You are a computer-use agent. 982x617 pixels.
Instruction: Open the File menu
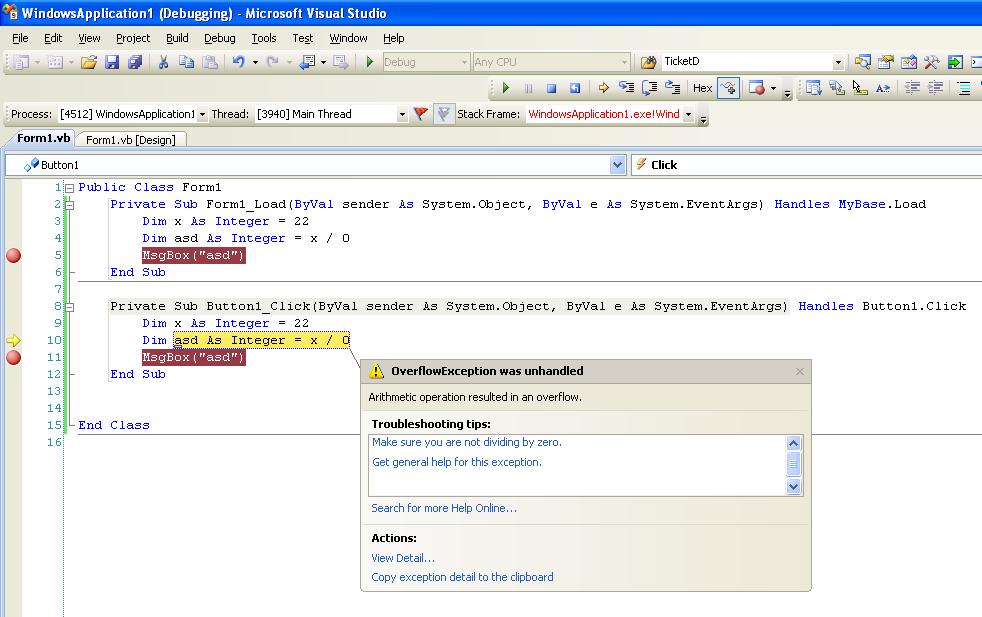click(20, 38)
